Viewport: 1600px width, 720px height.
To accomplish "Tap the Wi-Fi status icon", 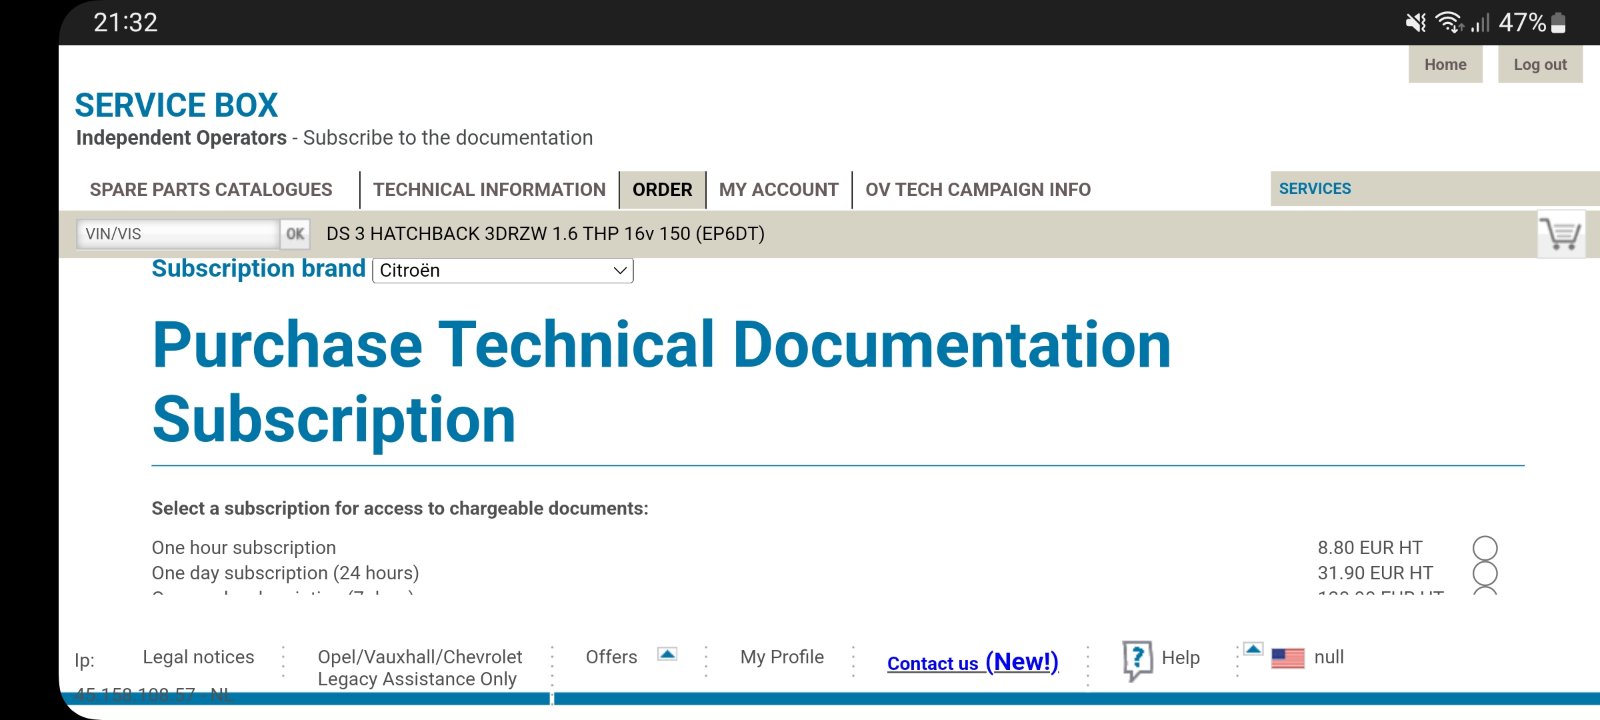I will click(x=1449, y=22).
